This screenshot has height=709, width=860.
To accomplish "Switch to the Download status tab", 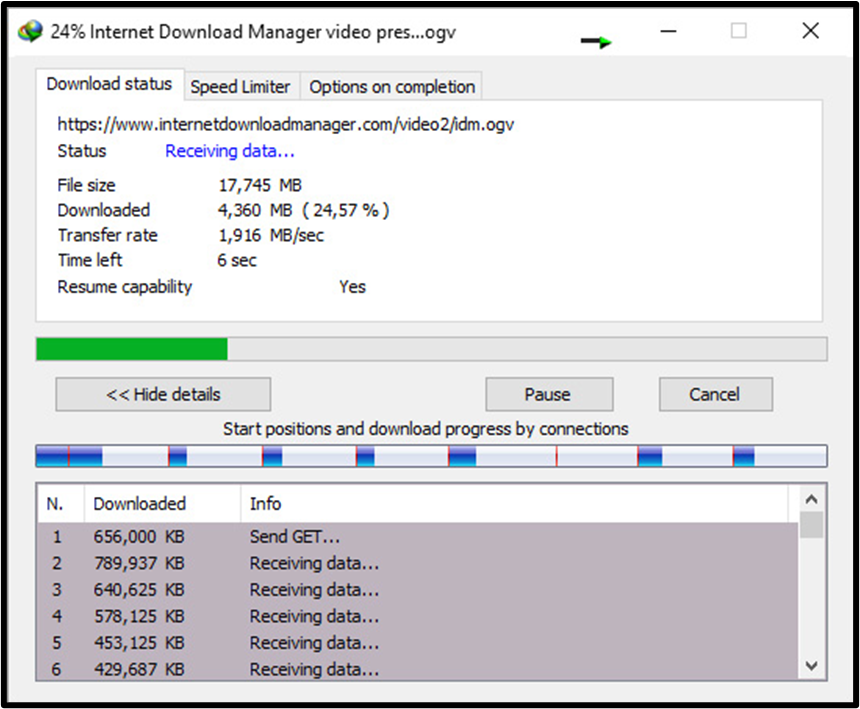I will [109, 84].
